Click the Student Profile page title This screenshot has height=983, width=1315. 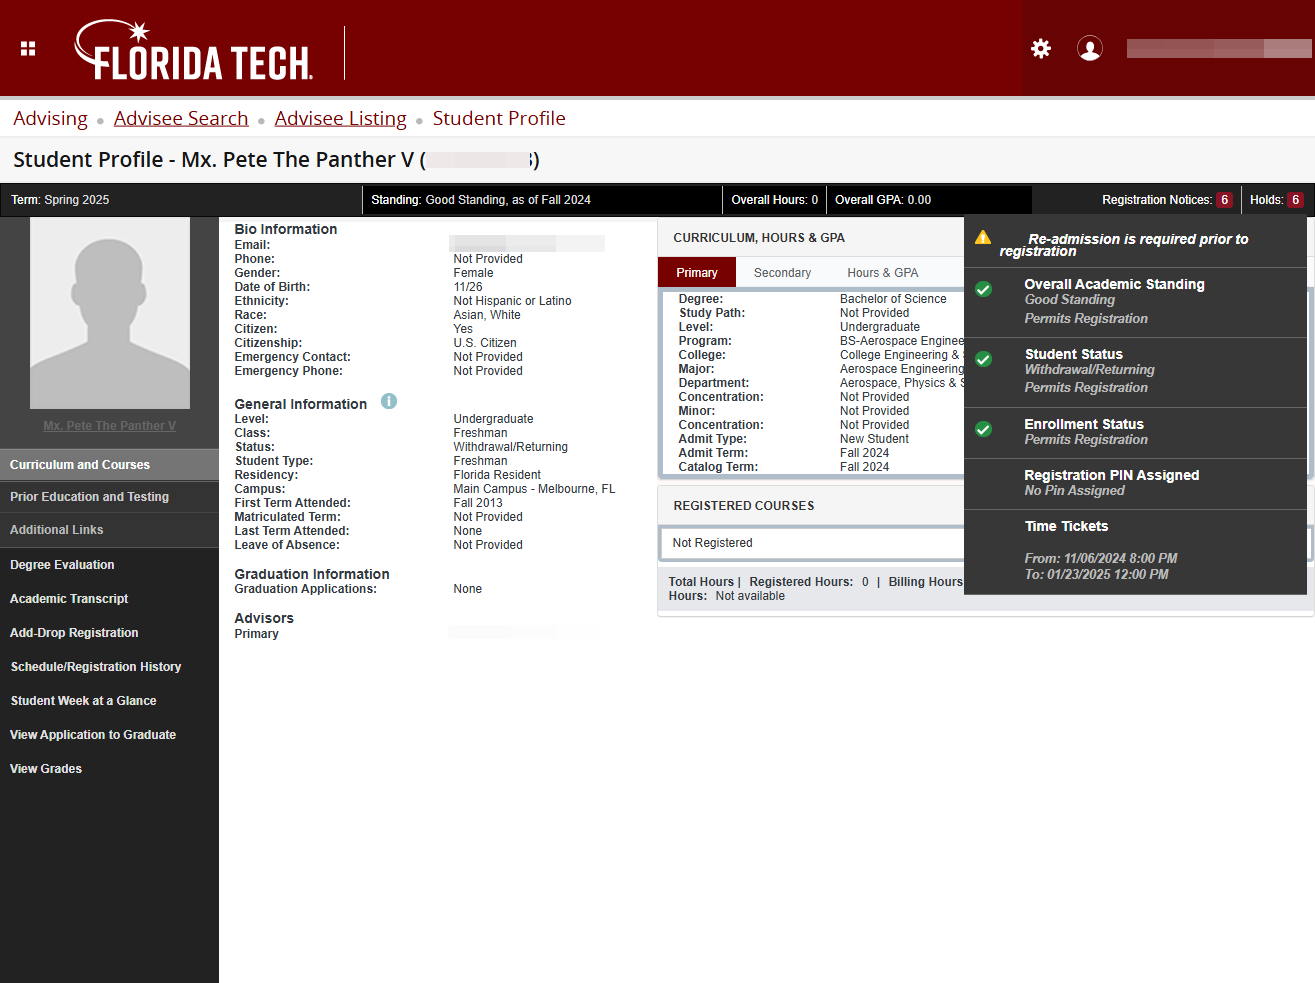coord(276,160)
